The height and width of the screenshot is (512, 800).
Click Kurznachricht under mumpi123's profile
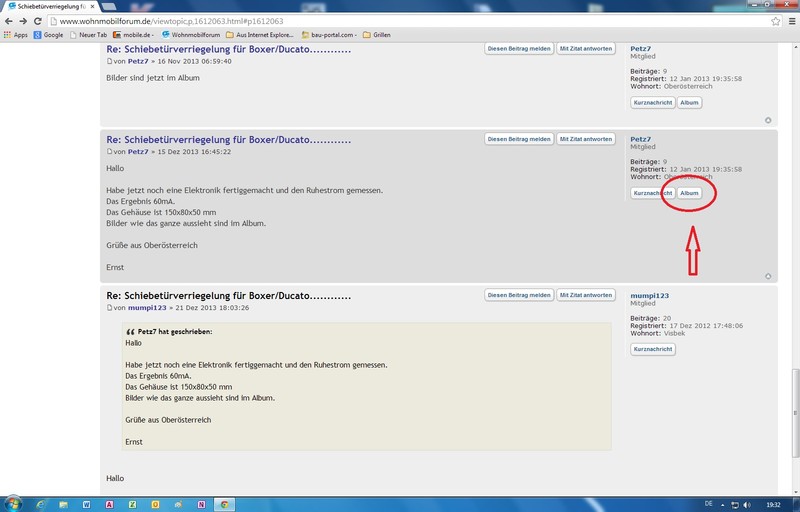pos(653,349)
